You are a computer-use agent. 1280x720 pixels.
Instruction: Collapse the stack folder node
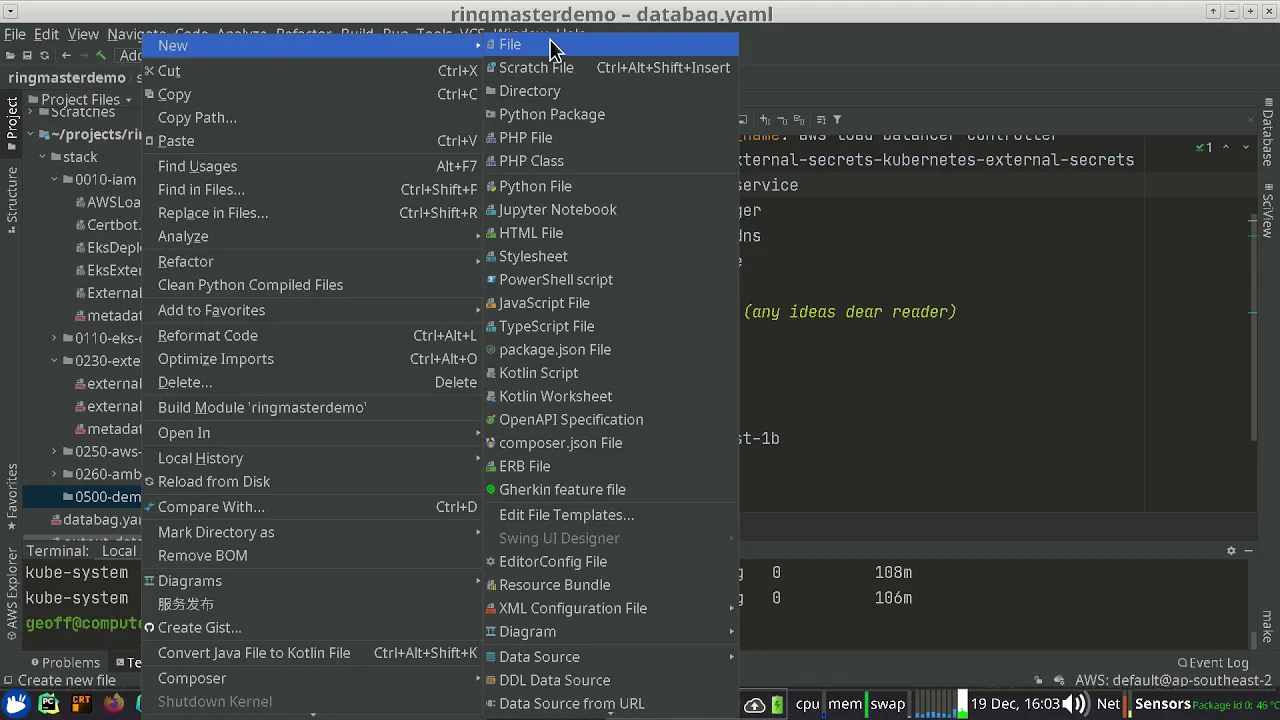point(43,157)
